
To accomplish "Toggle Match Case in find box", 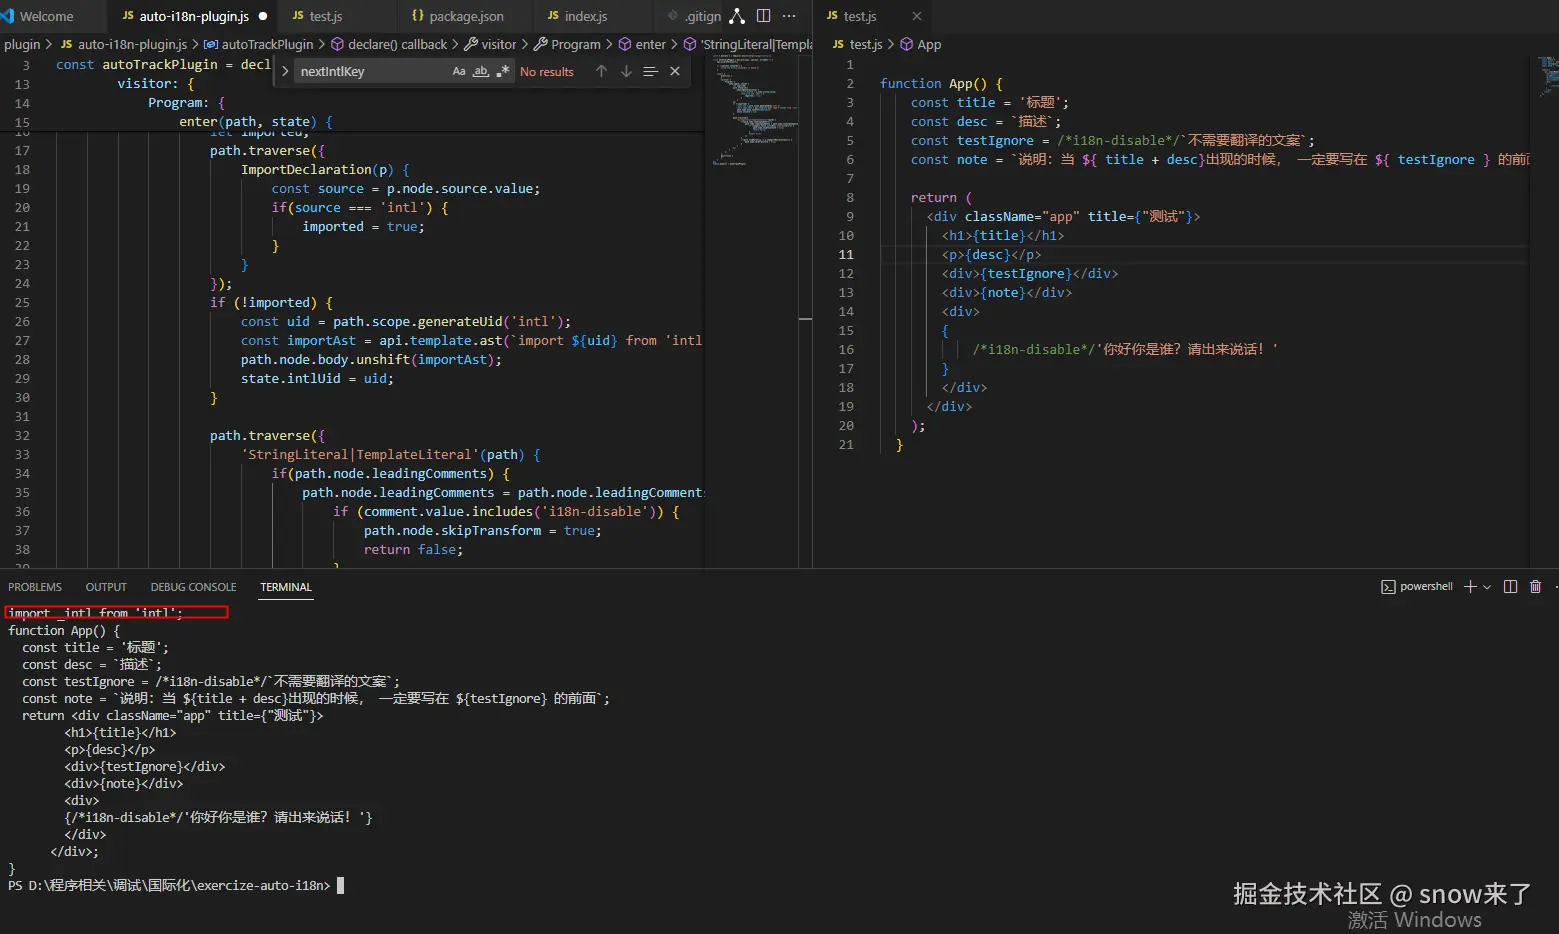I will 459,71.
